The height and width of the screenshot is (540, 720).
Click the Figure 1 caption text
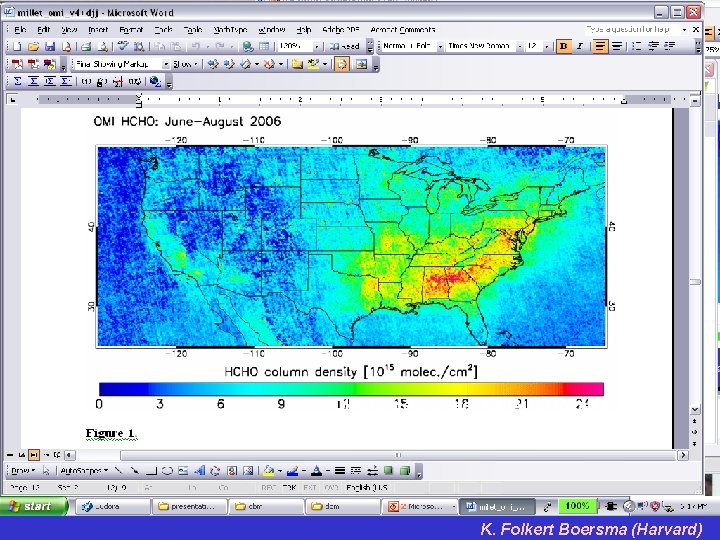pos(111,433)
